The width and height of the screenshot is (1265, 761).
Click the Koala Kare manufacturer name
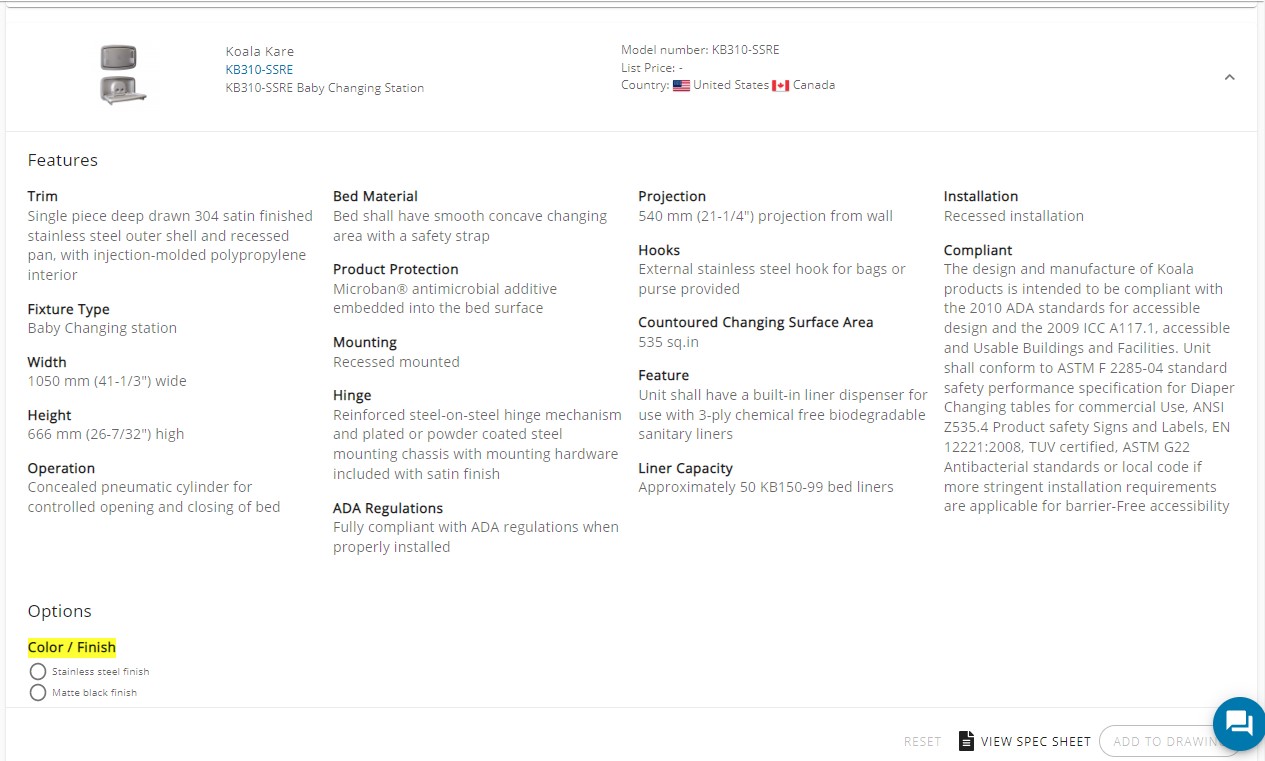260,52
